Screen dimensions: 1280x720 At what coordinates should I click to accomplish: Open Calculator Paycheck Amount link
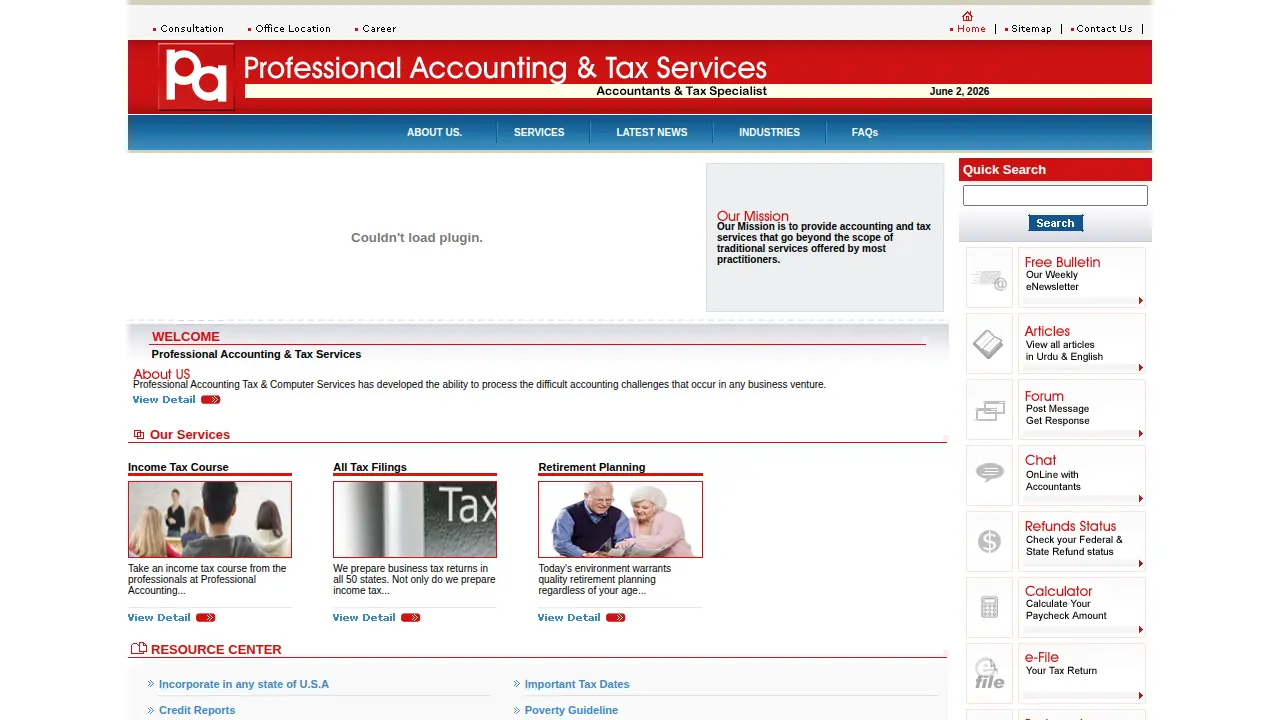tap(1081, 607)
